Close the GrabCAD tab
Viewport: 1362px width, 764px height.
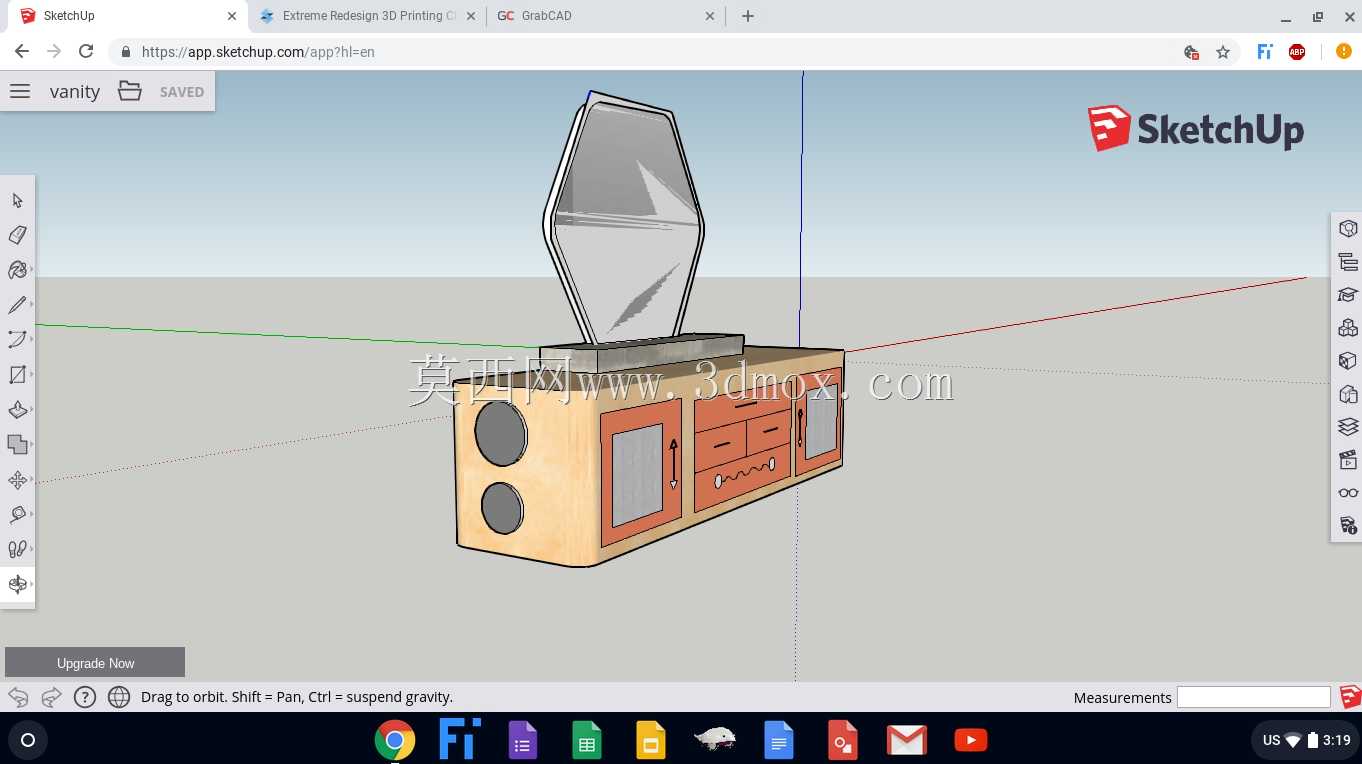click(710, 16)
